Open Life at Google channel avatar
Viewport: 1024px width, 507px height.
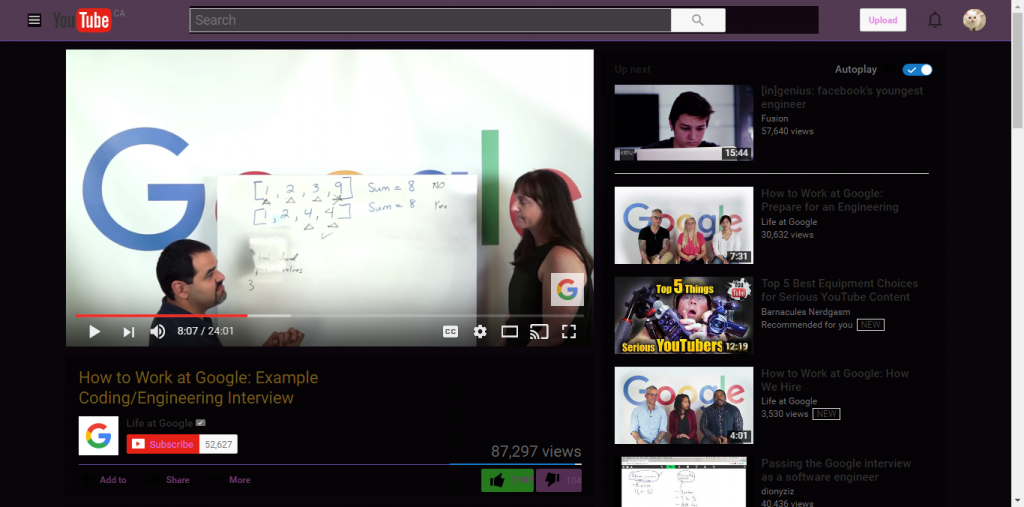pos(98,436)
